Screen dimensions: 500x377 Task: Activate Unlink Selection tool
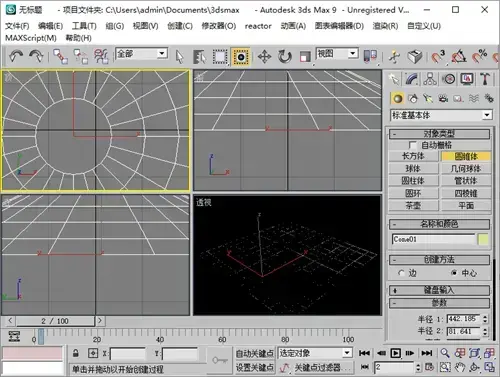pyautogui.click(x=80, y=56)
